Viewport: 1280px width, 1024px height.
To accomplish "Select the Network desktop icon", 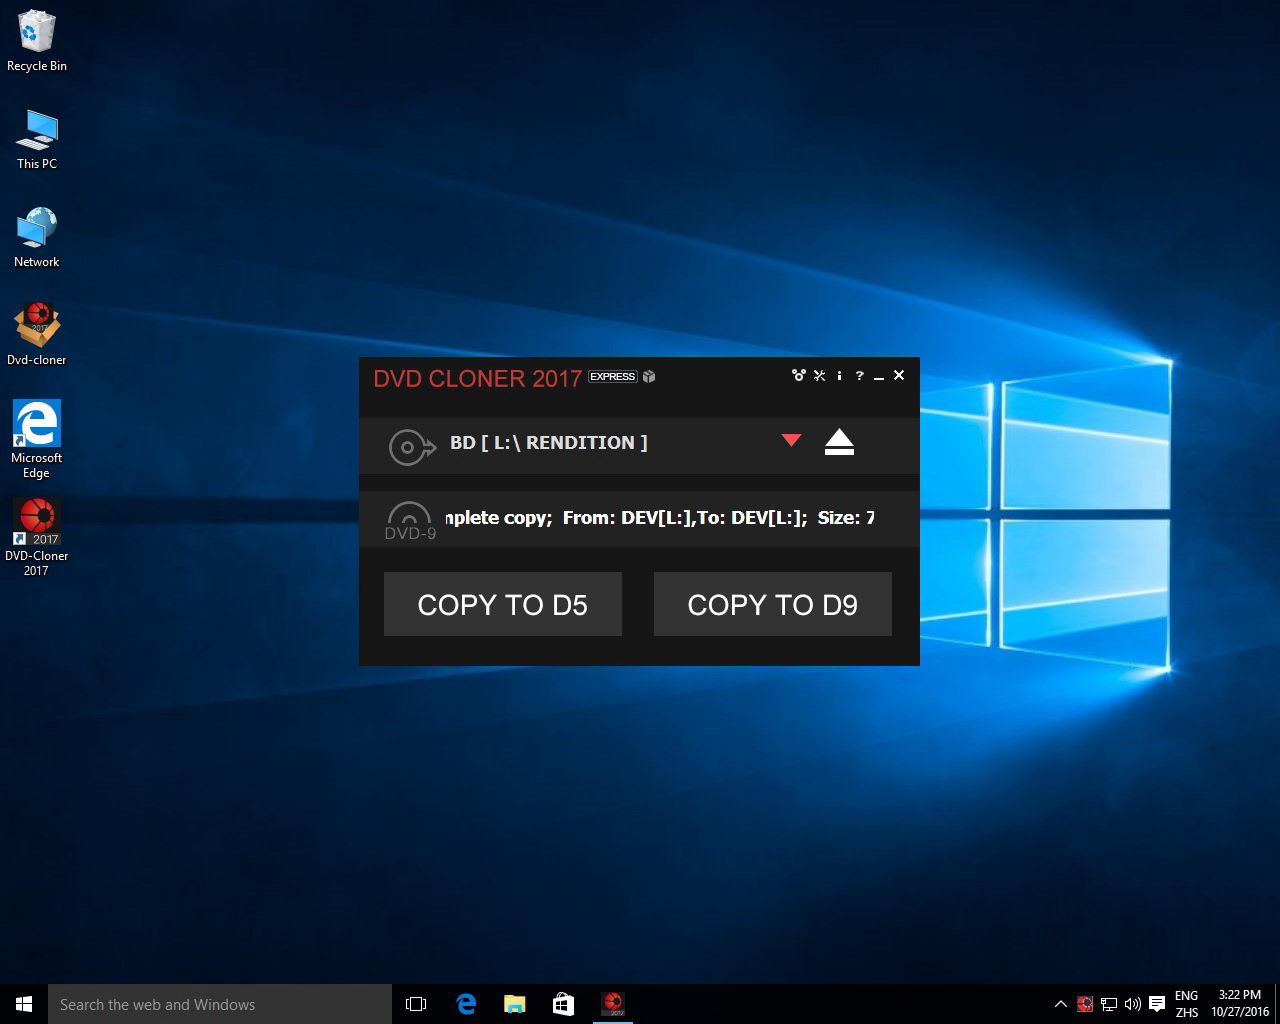I will 37,238.
